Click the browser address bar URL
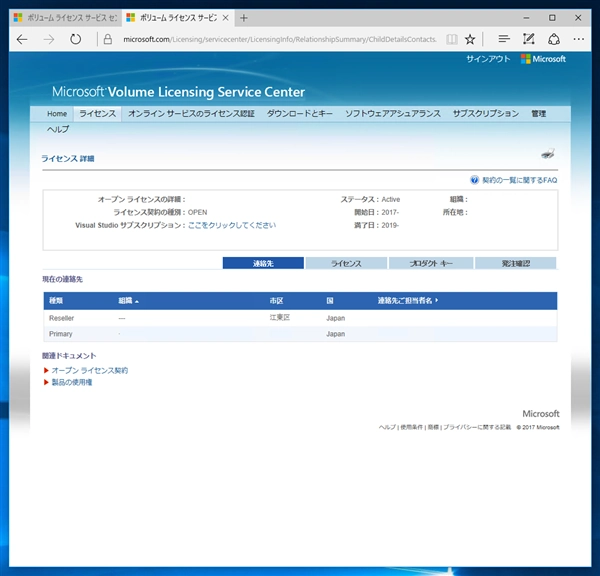600x576 pixels. (280, 39)
